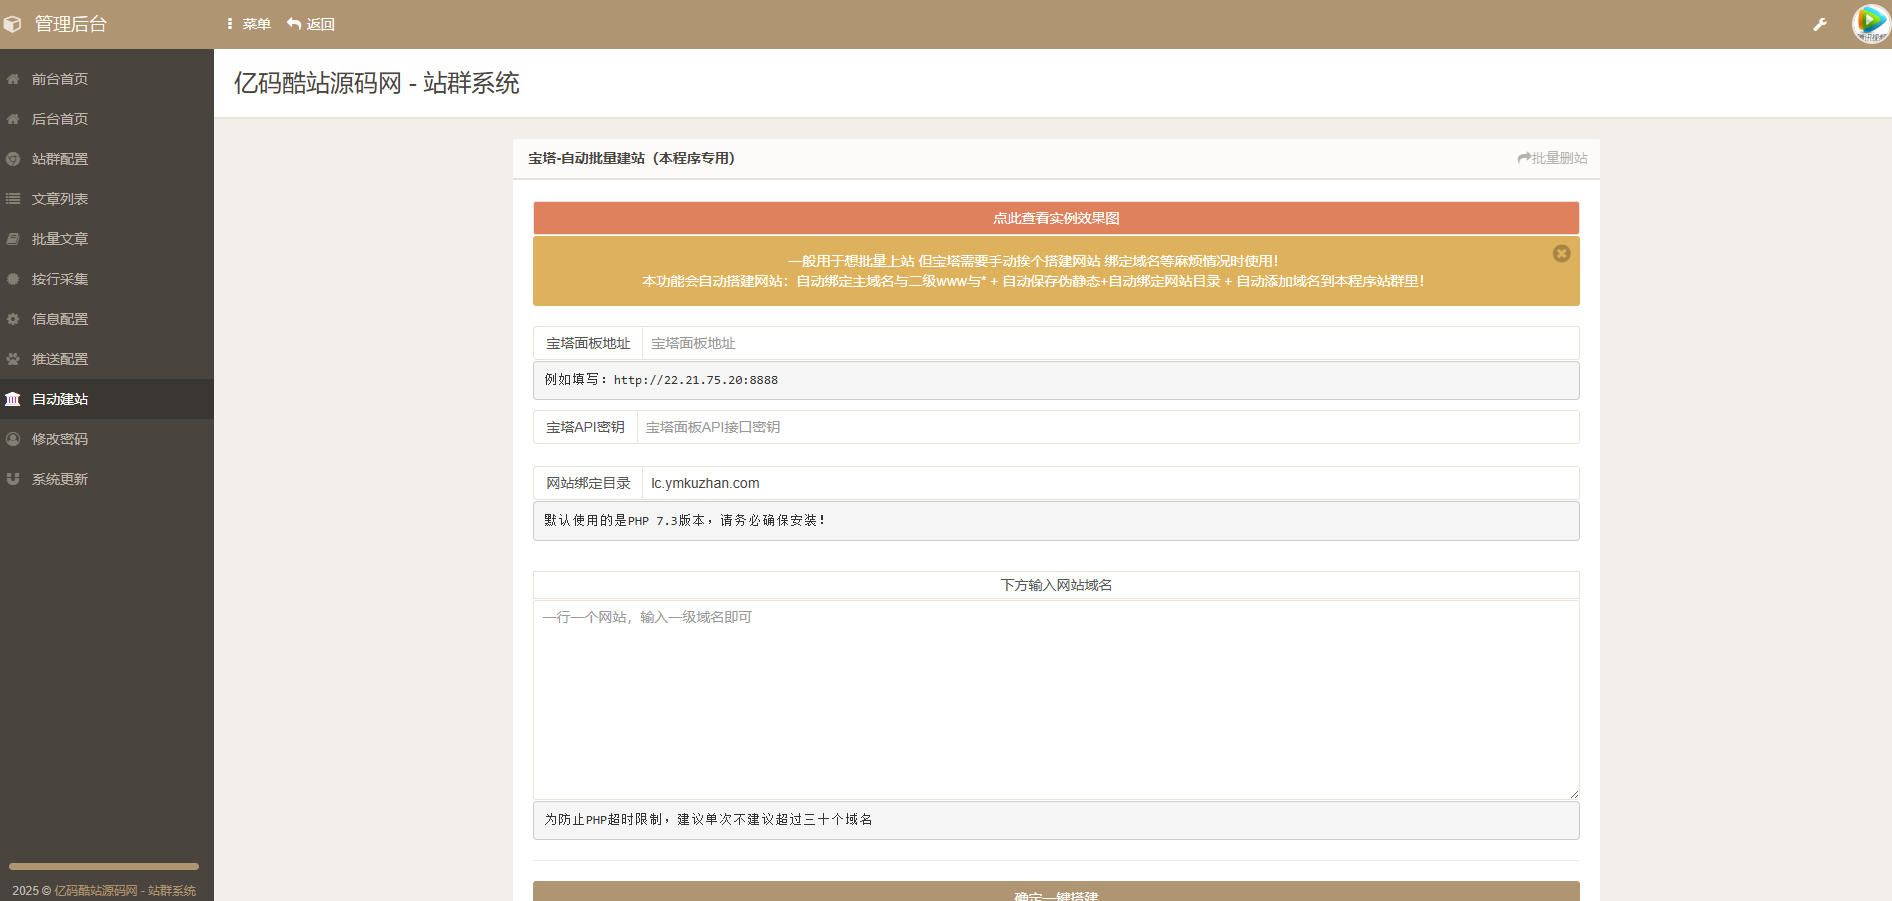Click the 返回 back button

[311, 24]
